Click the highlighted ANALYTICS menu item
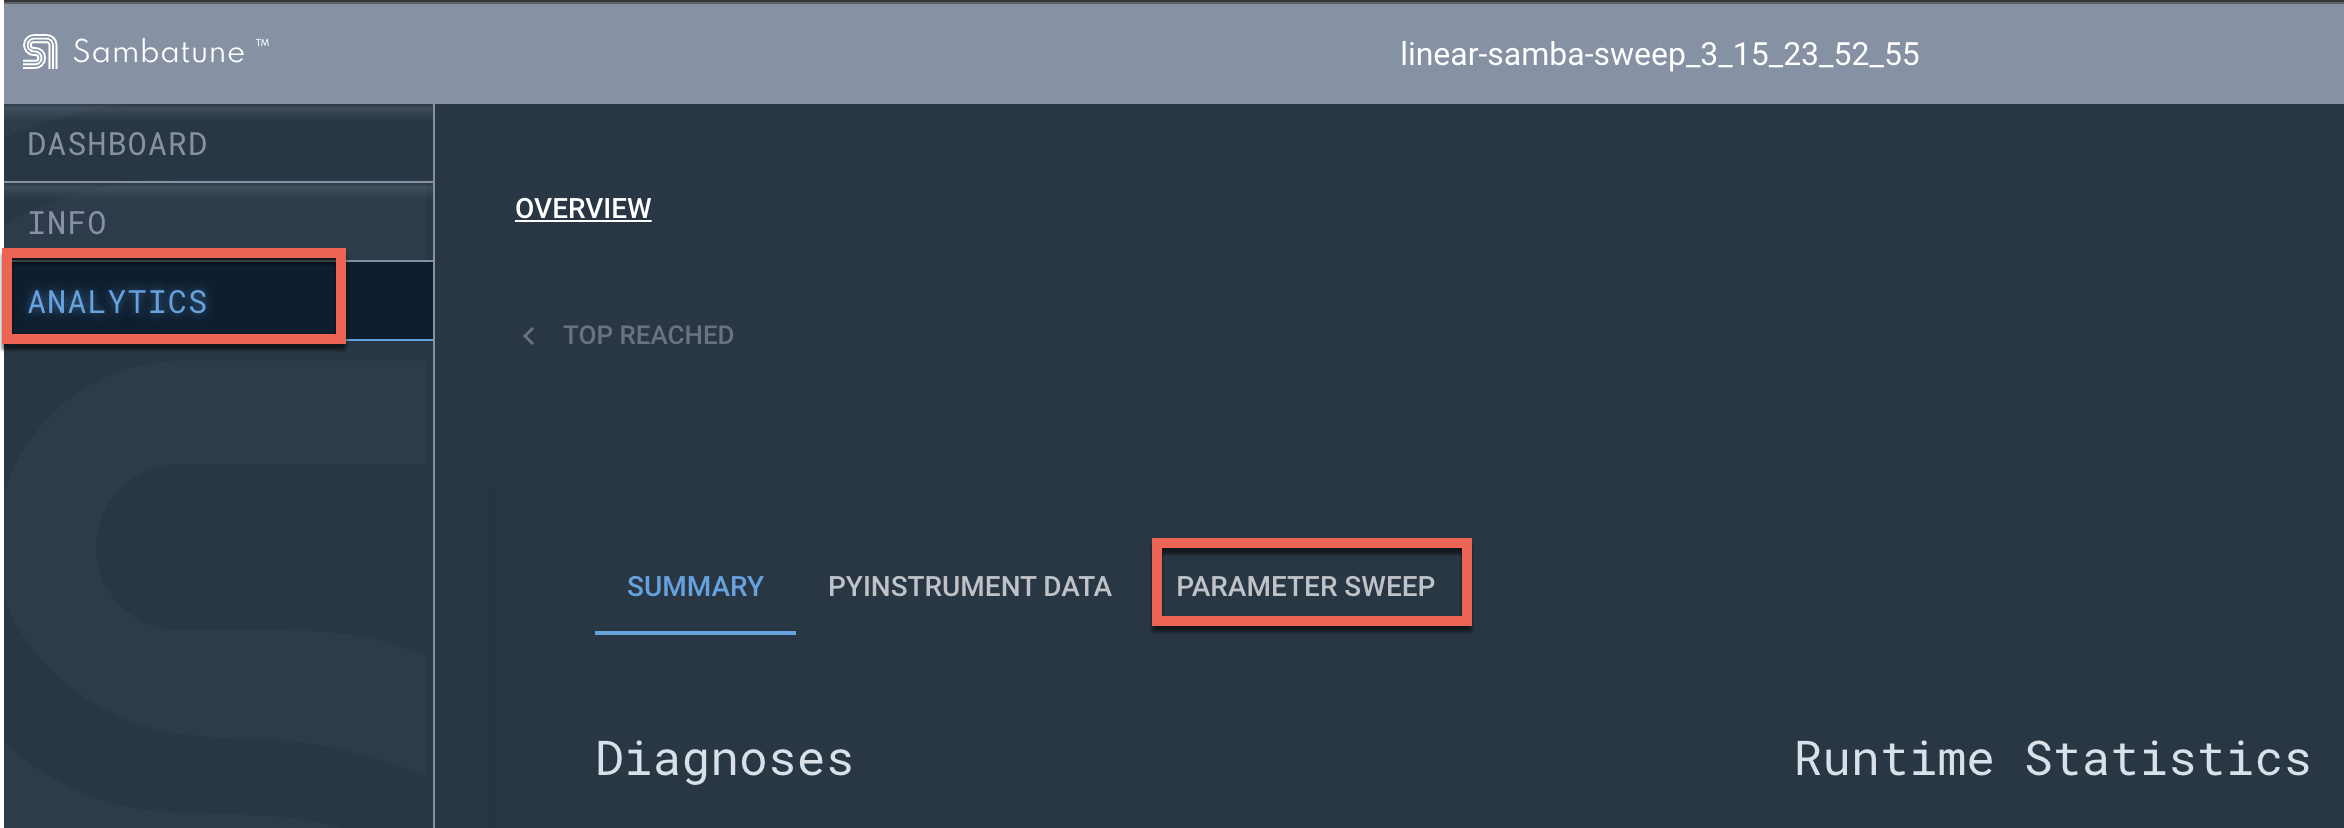Viewport: 2344px width, 828px height. (119, 300)
